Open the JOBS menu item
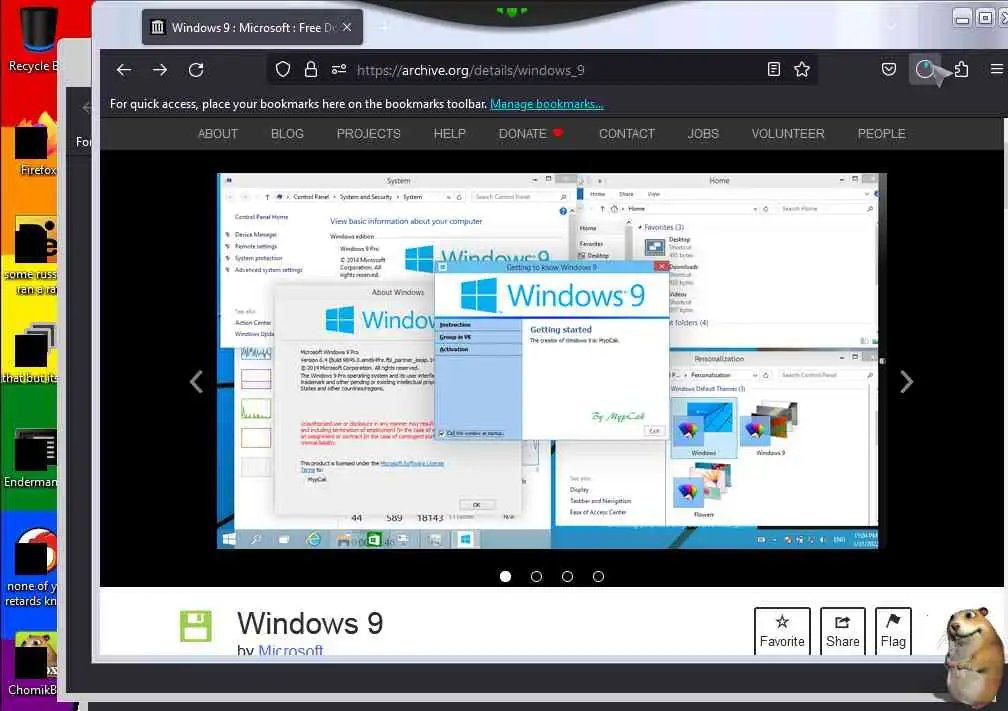 (703, 134)
